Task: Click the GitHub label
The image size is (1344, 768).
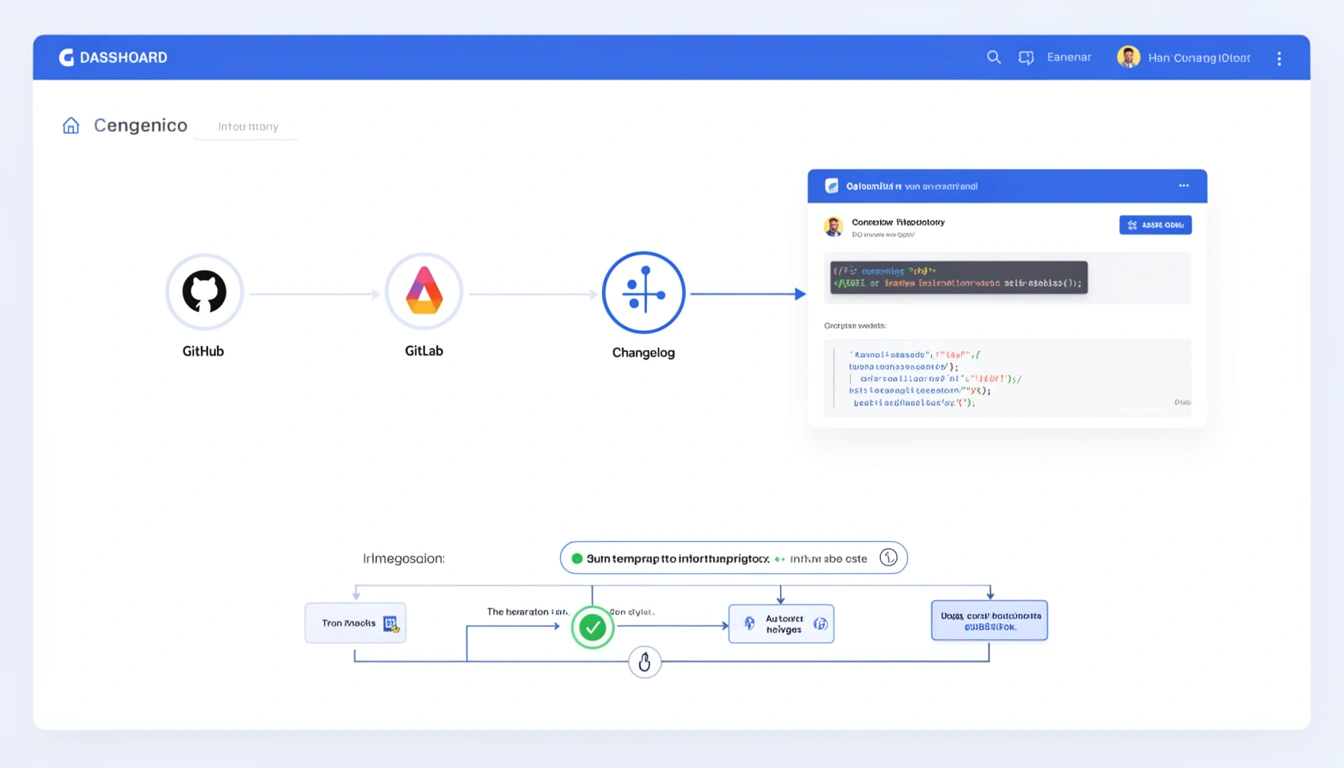Action: 203,351
